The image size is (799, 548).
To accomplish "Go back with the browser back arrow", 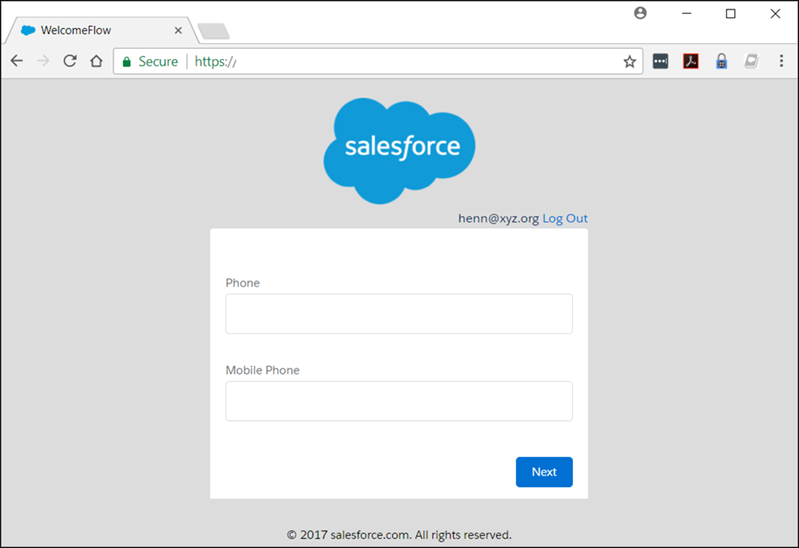I will (17, 61).
